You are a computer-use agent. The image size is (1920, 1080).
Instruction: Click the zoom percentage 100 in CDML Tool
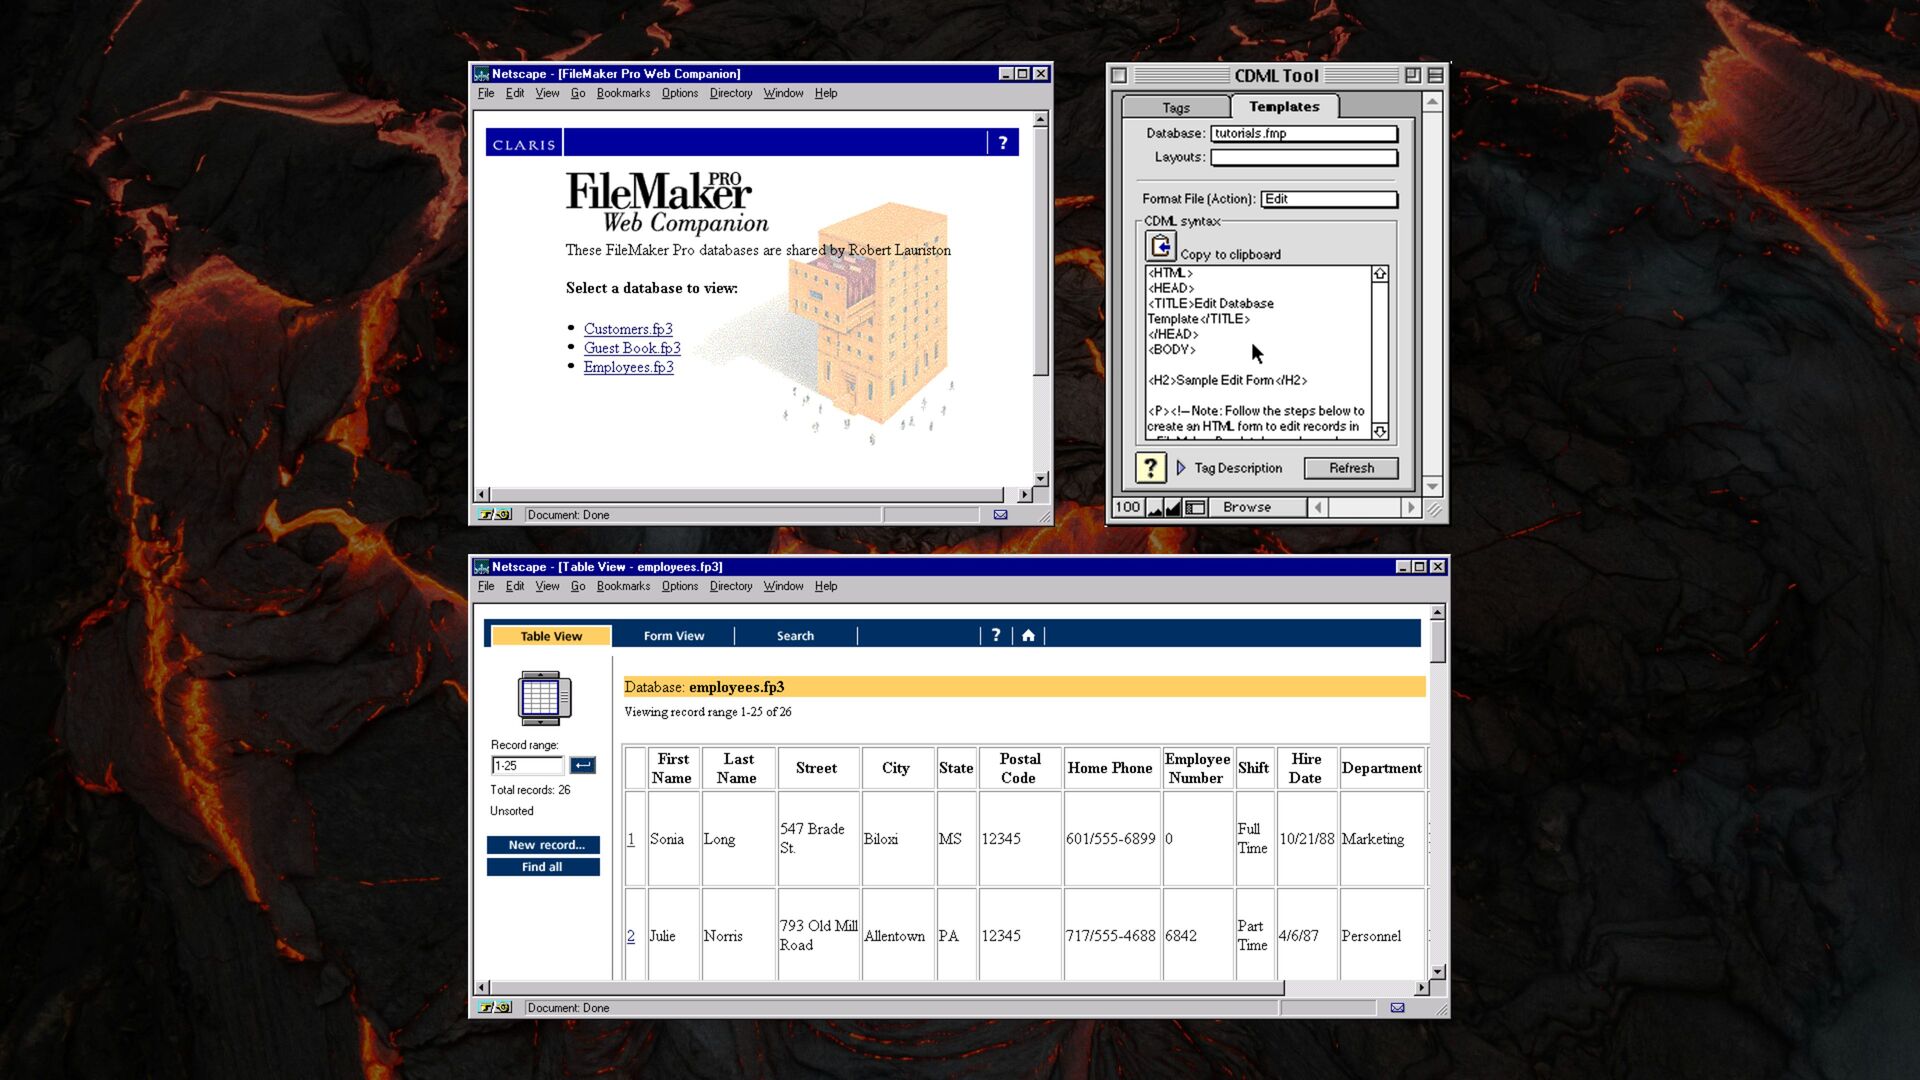pos(1128,508)
